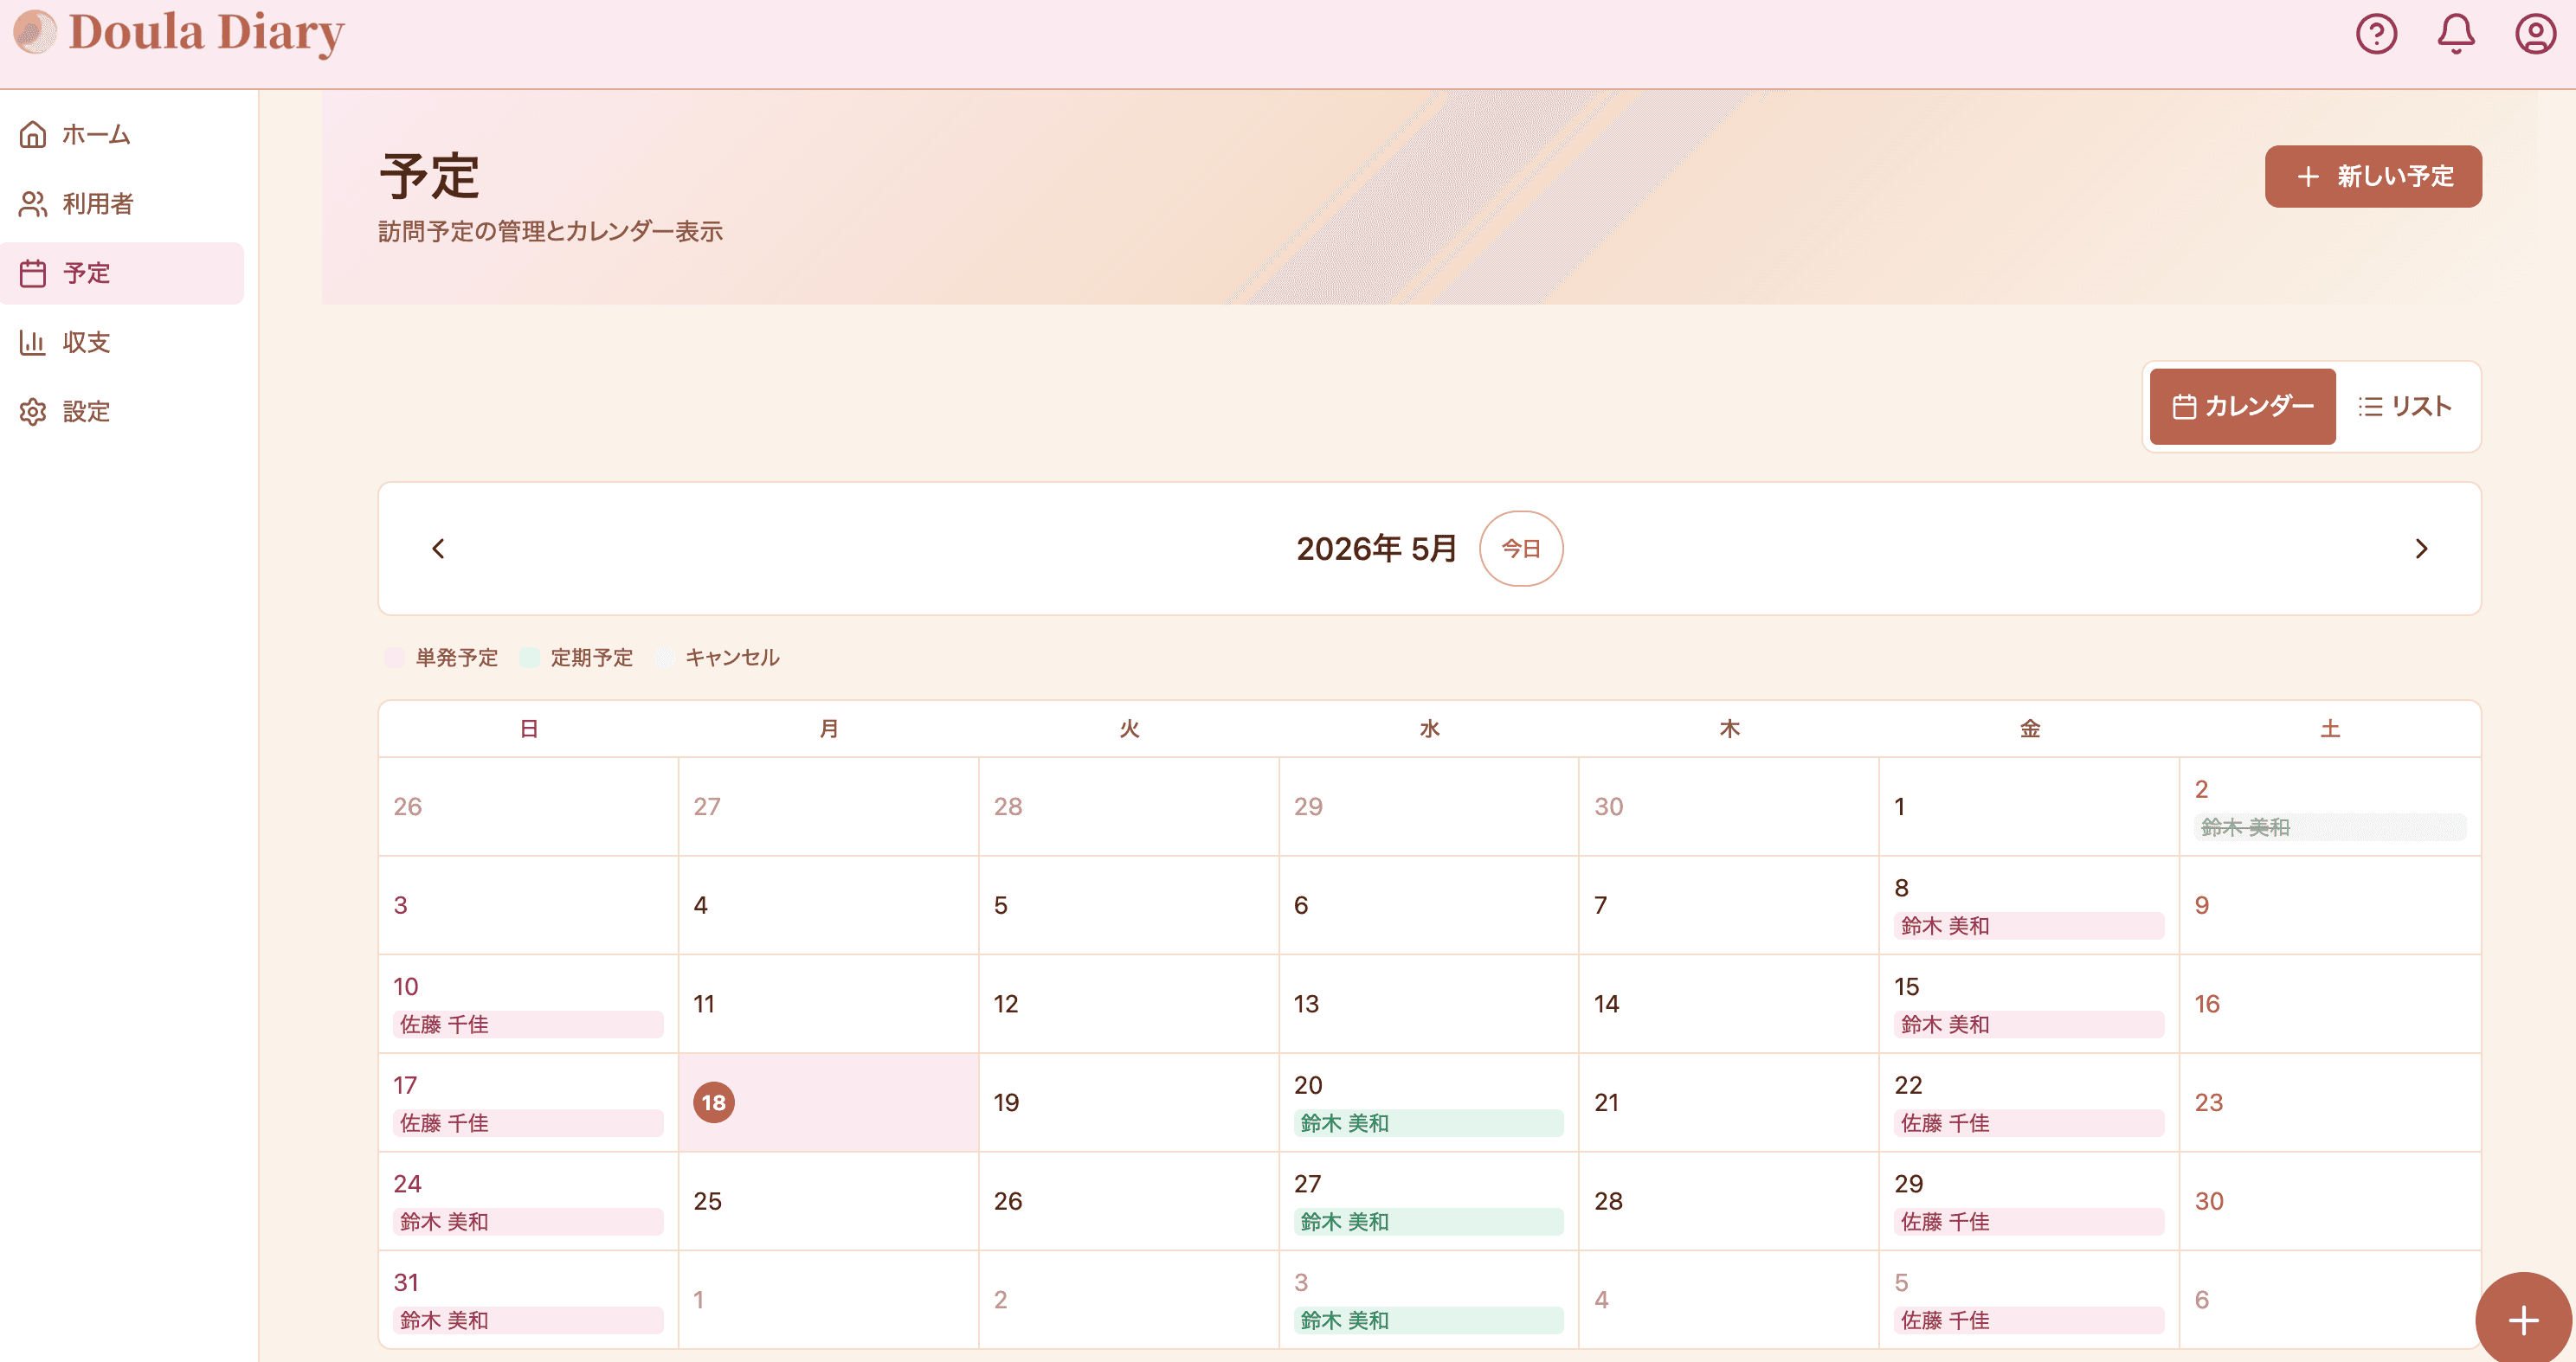This screenshot has width=2576, height=1362.
Task: Click the Doula Diary logo icon
Action: click(x=35, y=32)
